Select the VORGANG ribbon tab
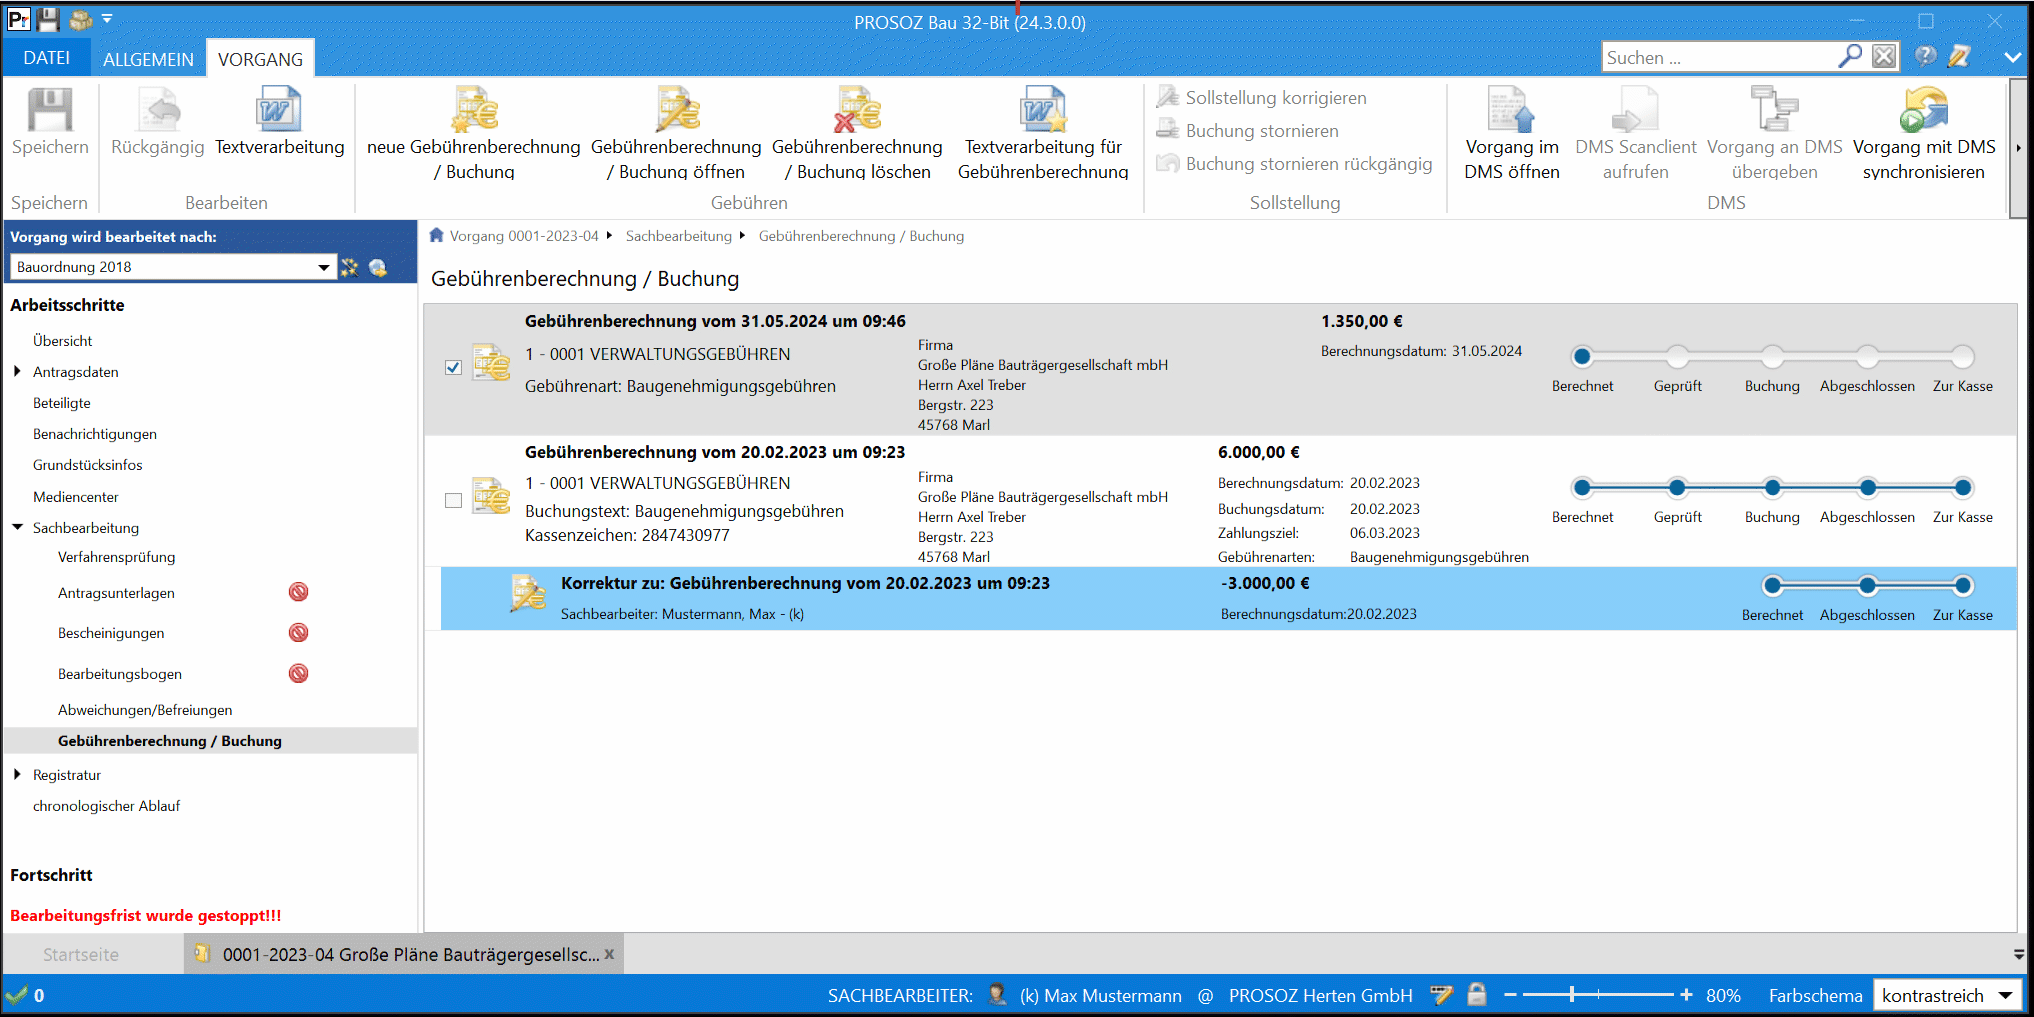Screen dimensions: 2034x1017 (260, 59)
